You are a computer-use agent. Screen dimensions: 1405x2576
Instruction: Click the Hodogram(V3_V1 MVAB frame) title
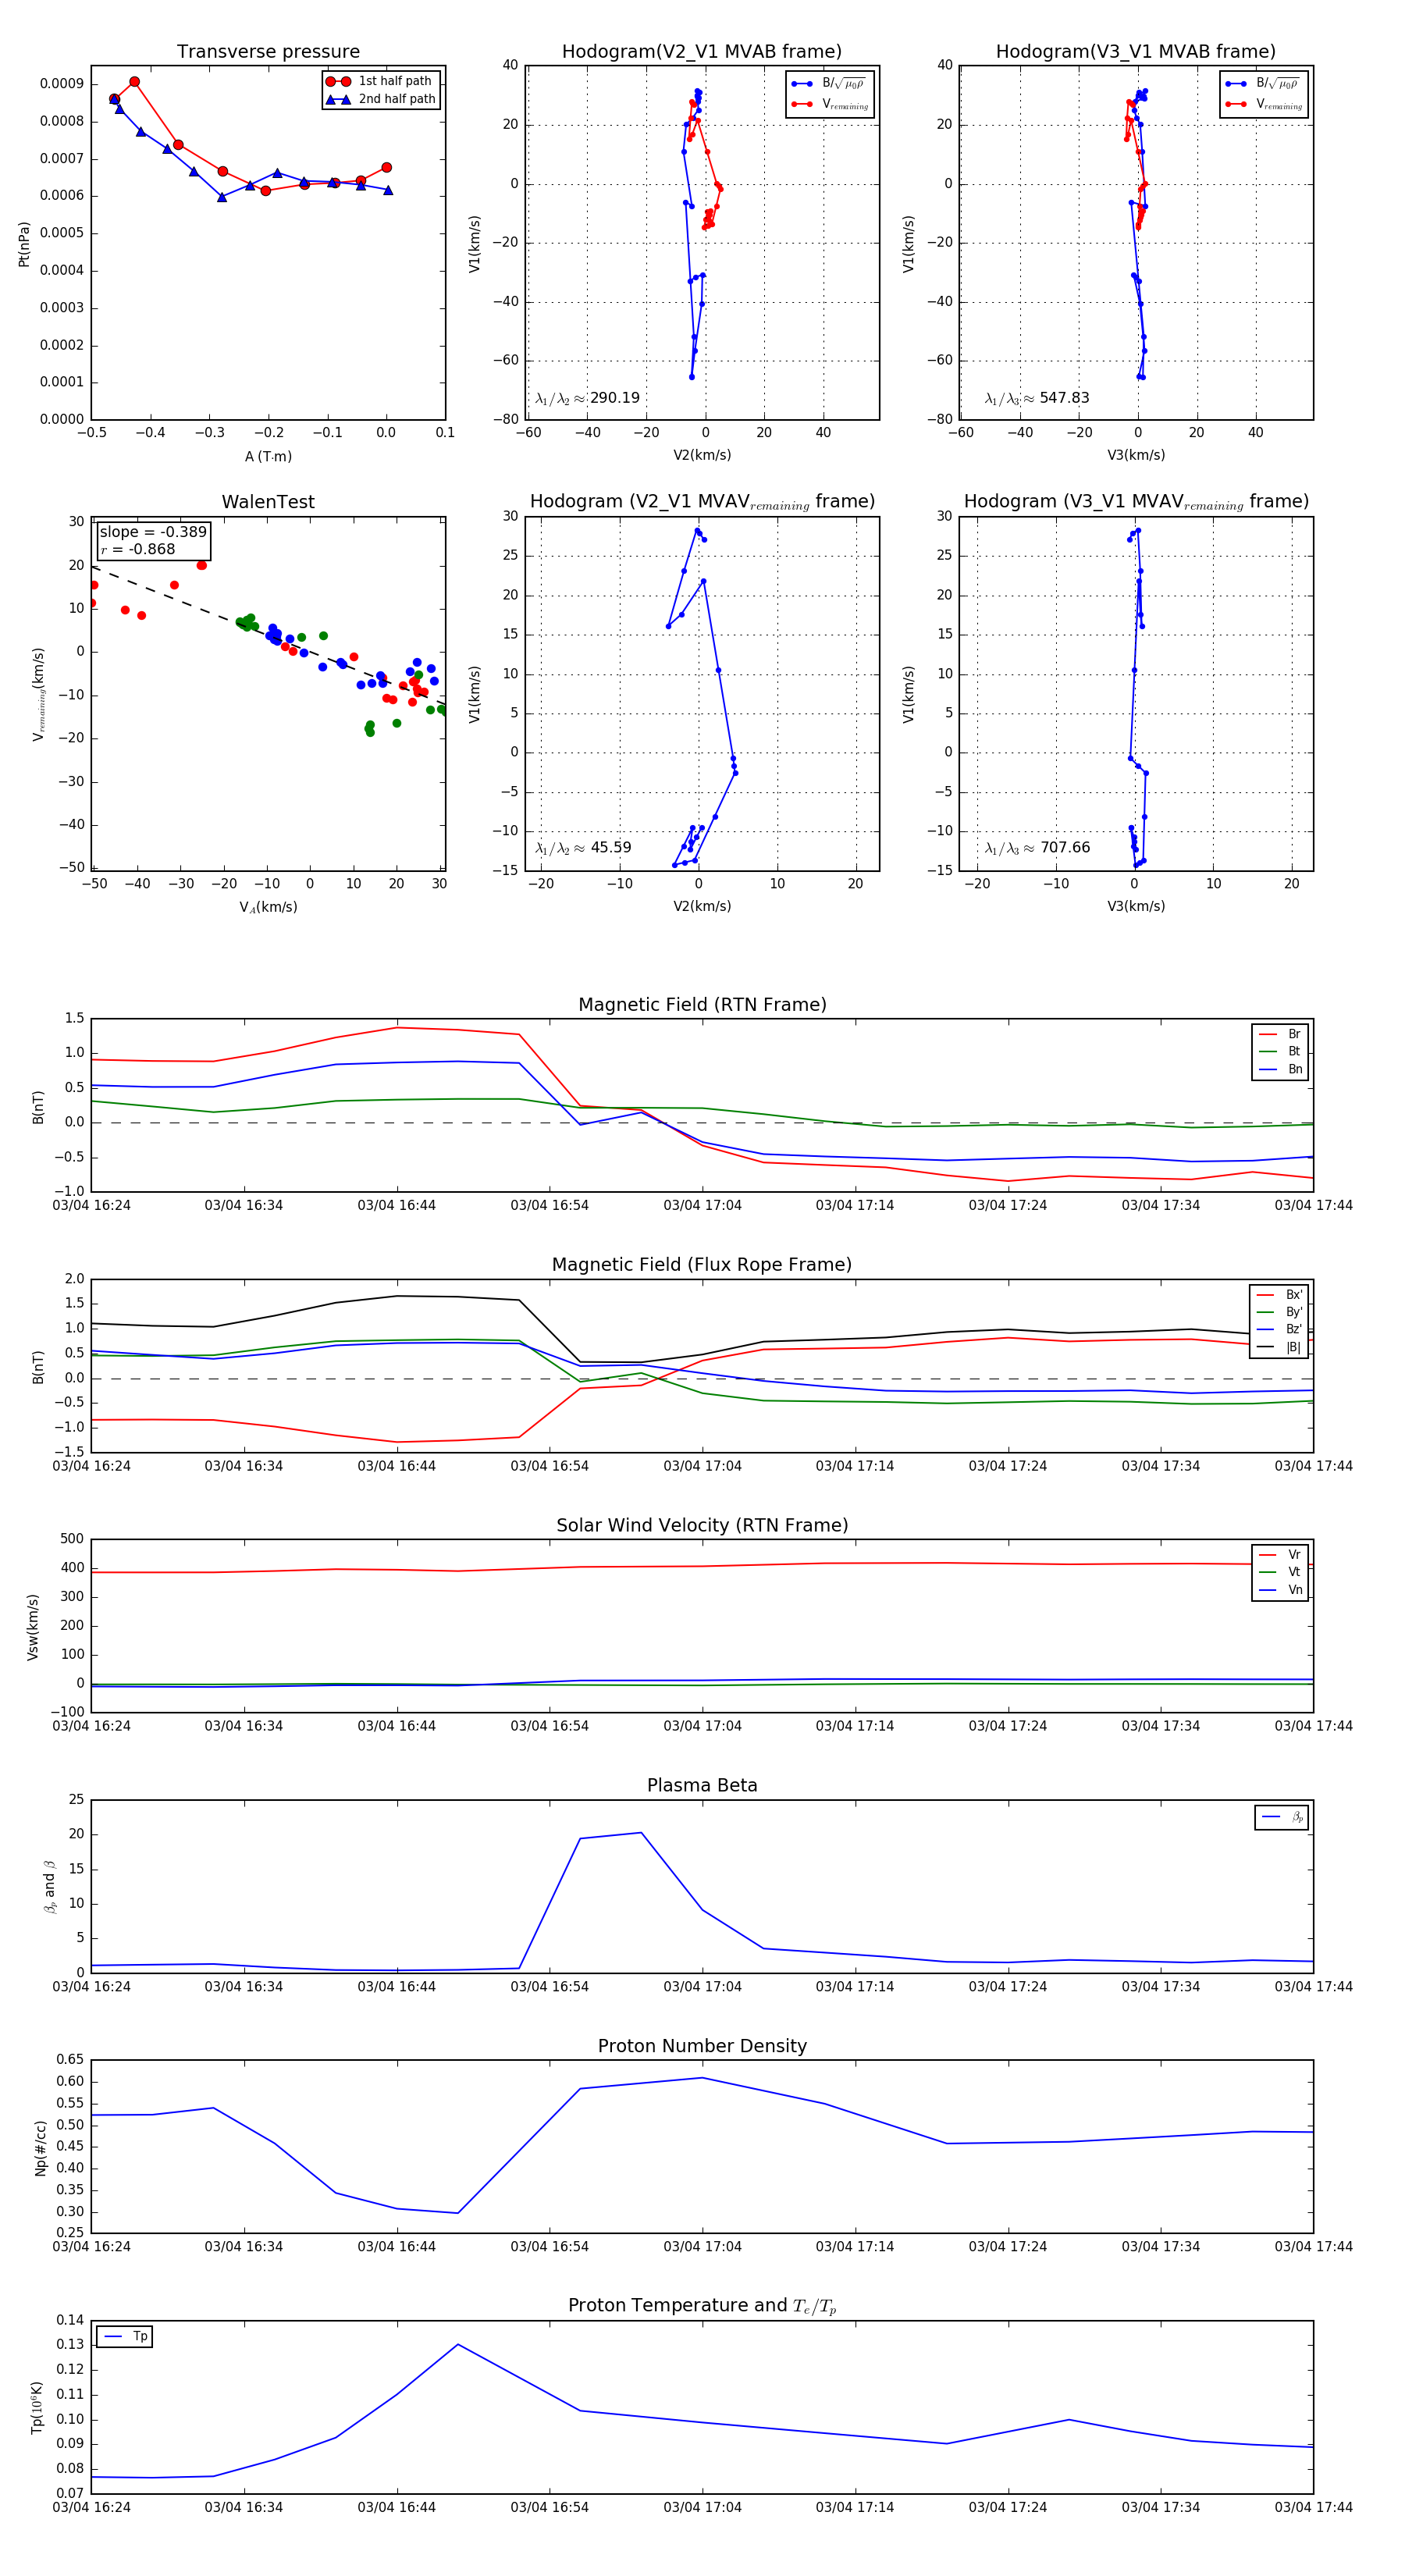[x=1136, y=52]
